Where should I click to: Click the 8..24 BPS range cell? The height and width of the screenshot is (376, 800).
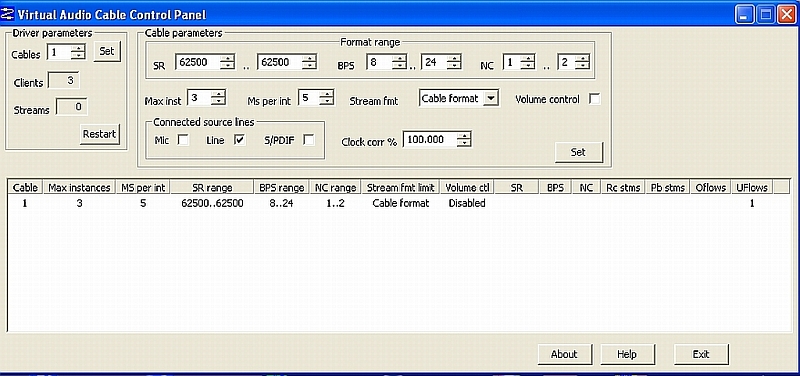[282, 203]
